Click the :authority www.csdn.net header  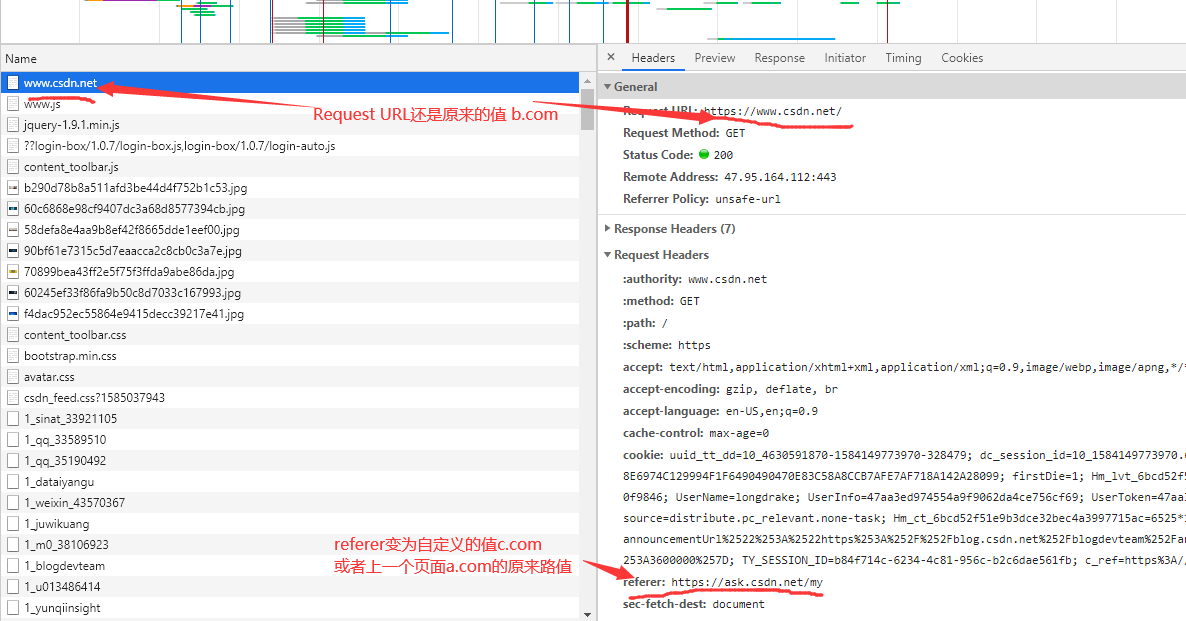pyautogui.click(x=694, y=279)
